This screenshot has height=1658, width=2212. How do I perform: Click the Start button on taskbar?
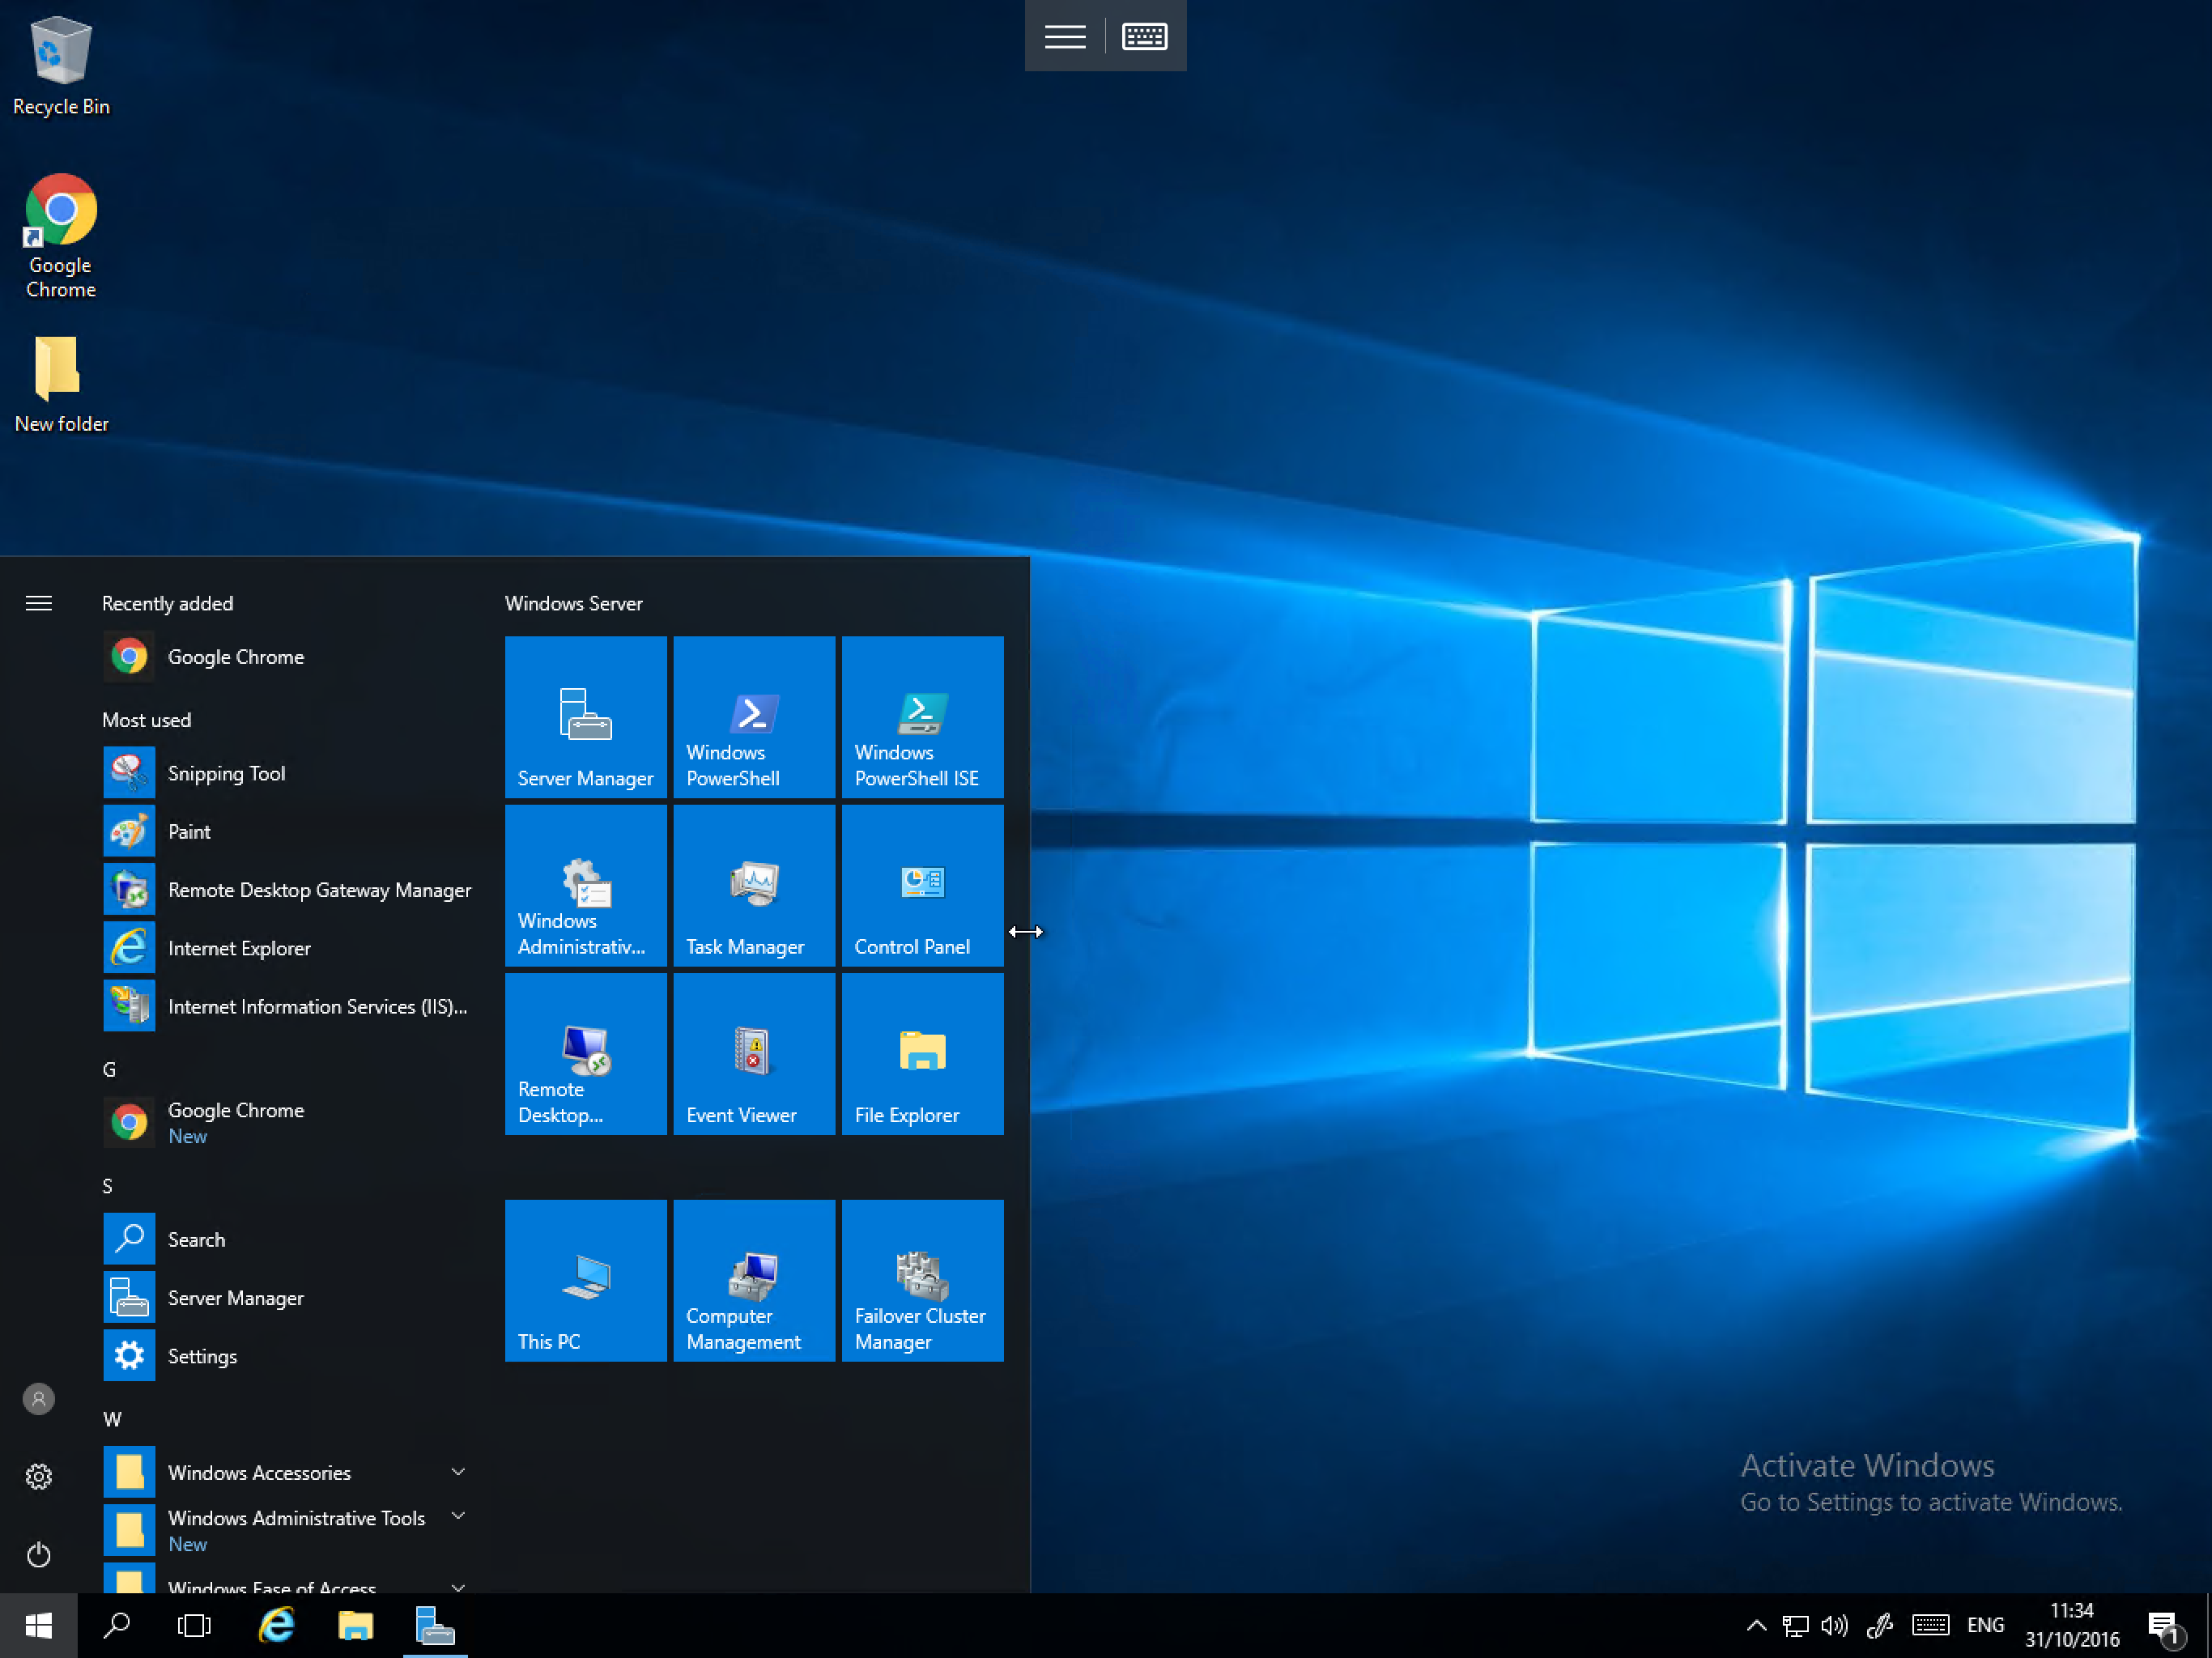(38, 1626)
